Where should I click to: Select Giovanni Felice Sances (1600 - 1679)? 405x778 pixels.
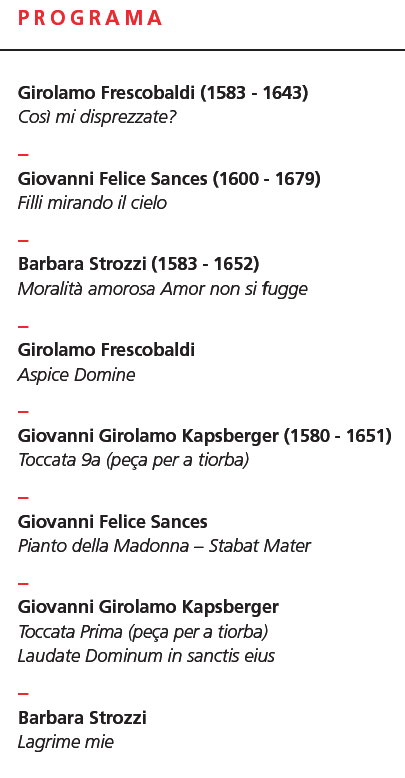pos(169,179)
